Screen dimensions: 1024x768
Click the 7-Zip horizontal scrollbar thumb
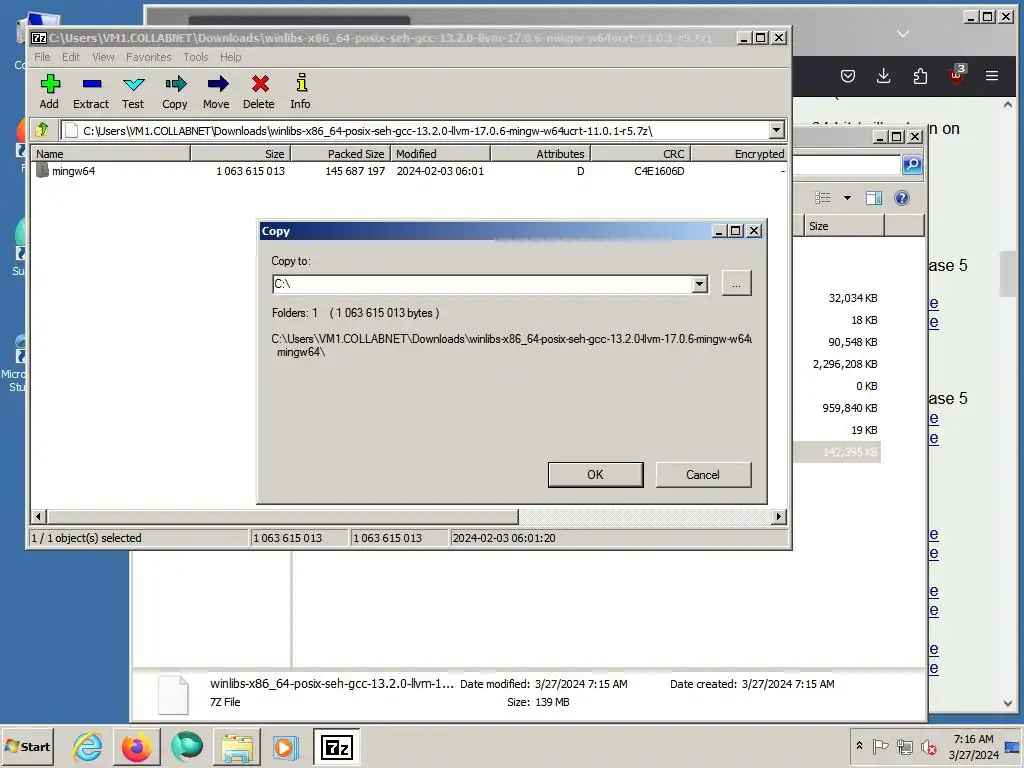(282, 517)
